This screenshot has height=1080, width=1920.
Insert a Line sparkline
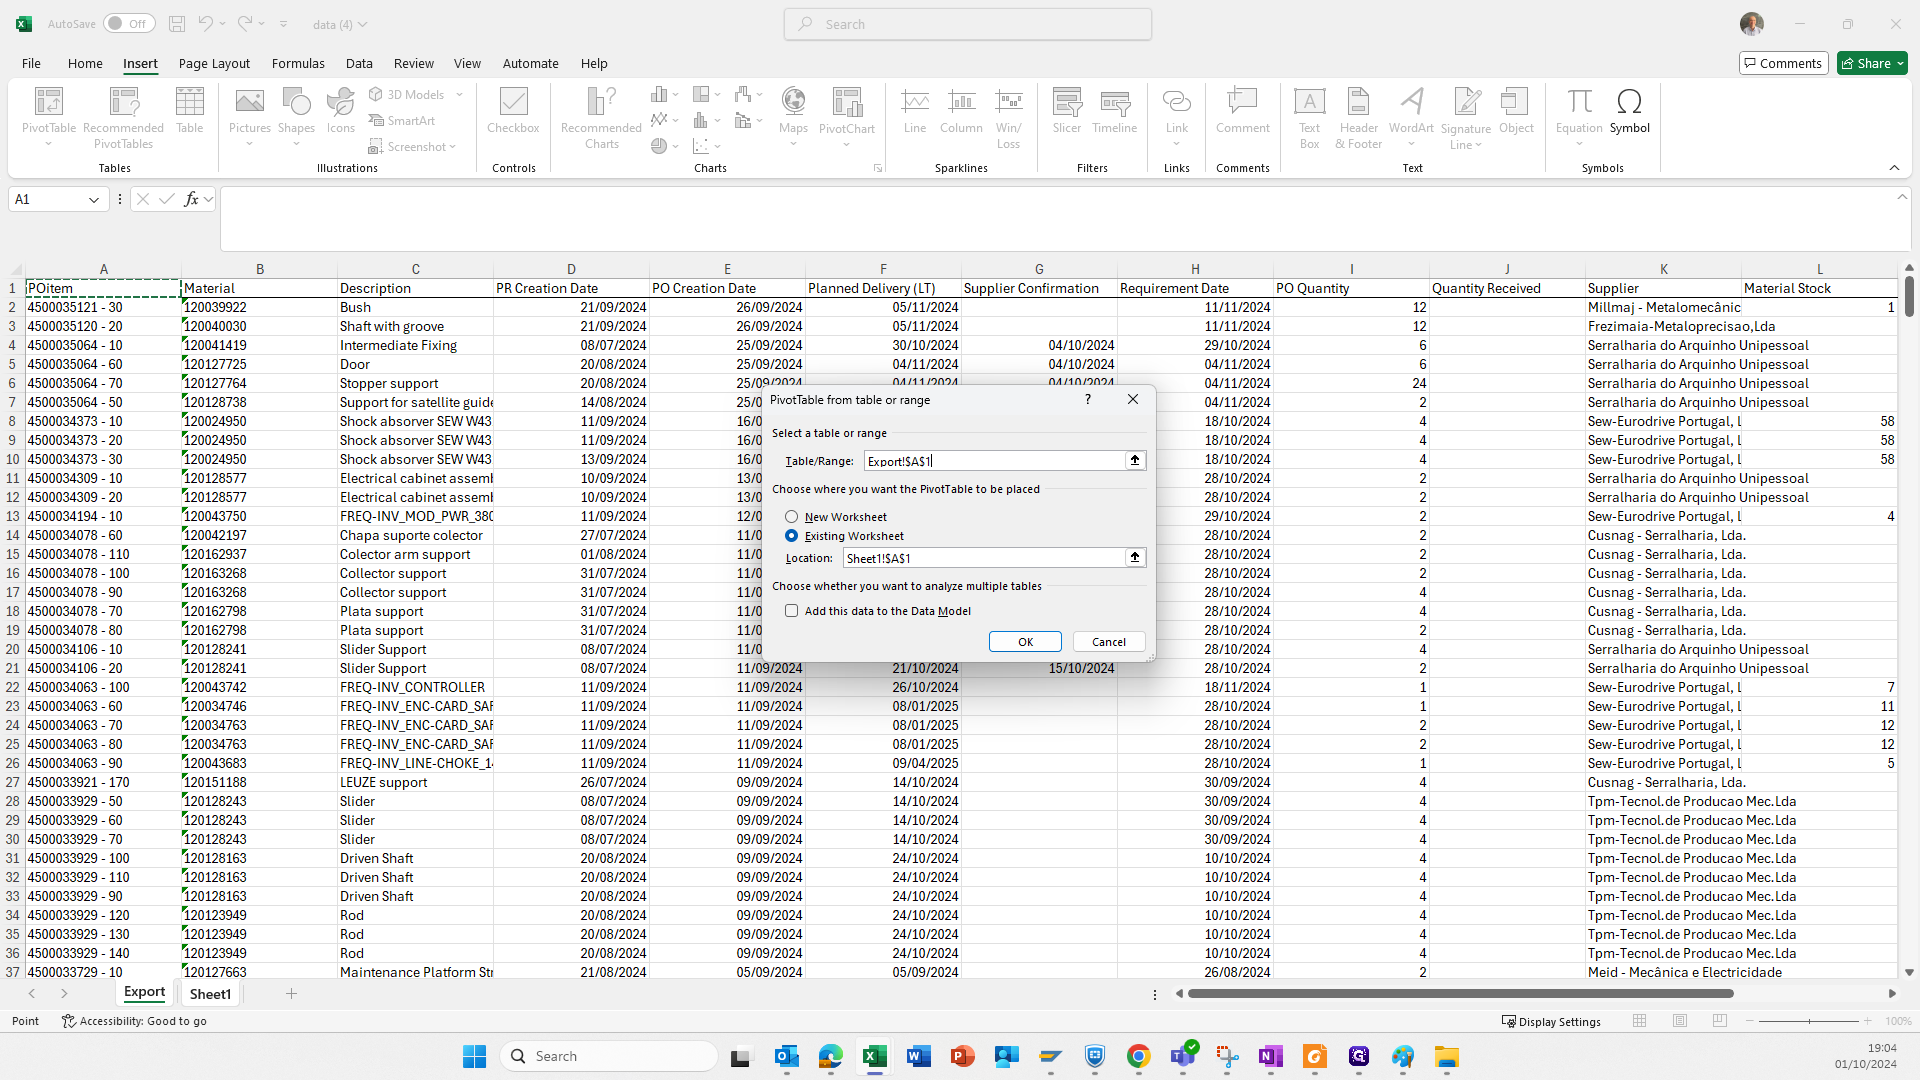(x=914, y=110)
